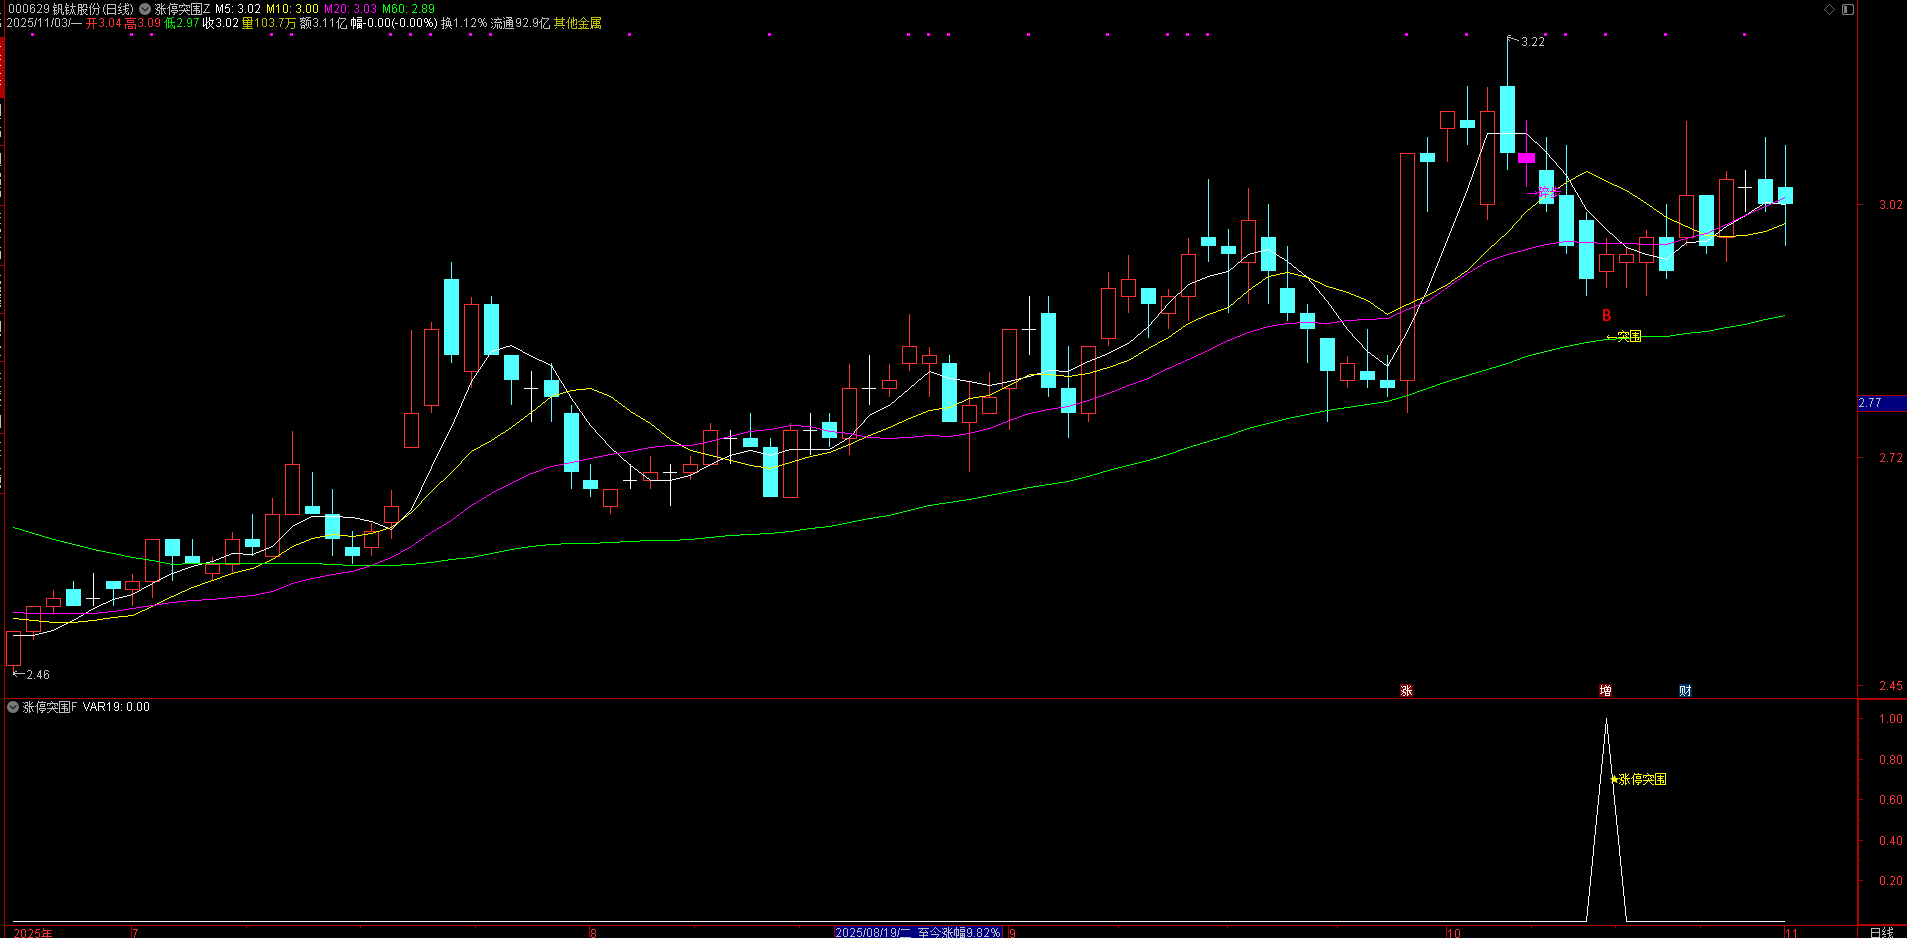Screen dimensions: 1907x938
Task: Click the diamond icon at top right
Action: [x=1829, y=9]
